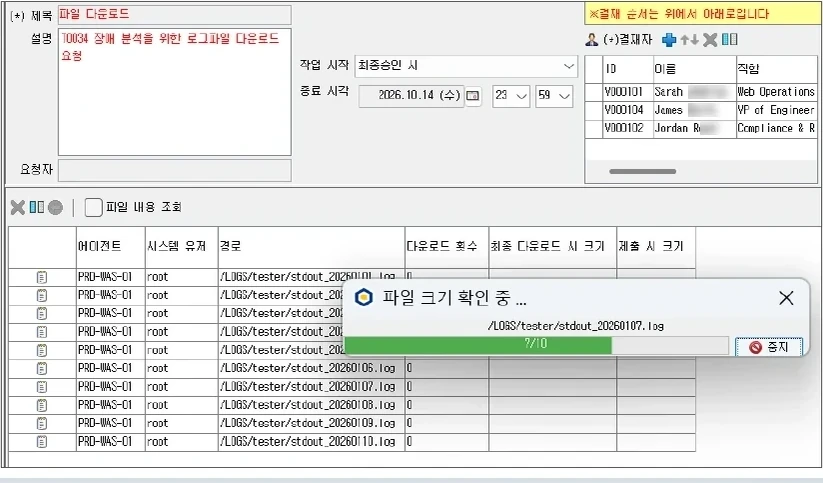Click the 제출 시 크기 column header
This screenshot has height=483, width=823.
click(x=656, y=247)
